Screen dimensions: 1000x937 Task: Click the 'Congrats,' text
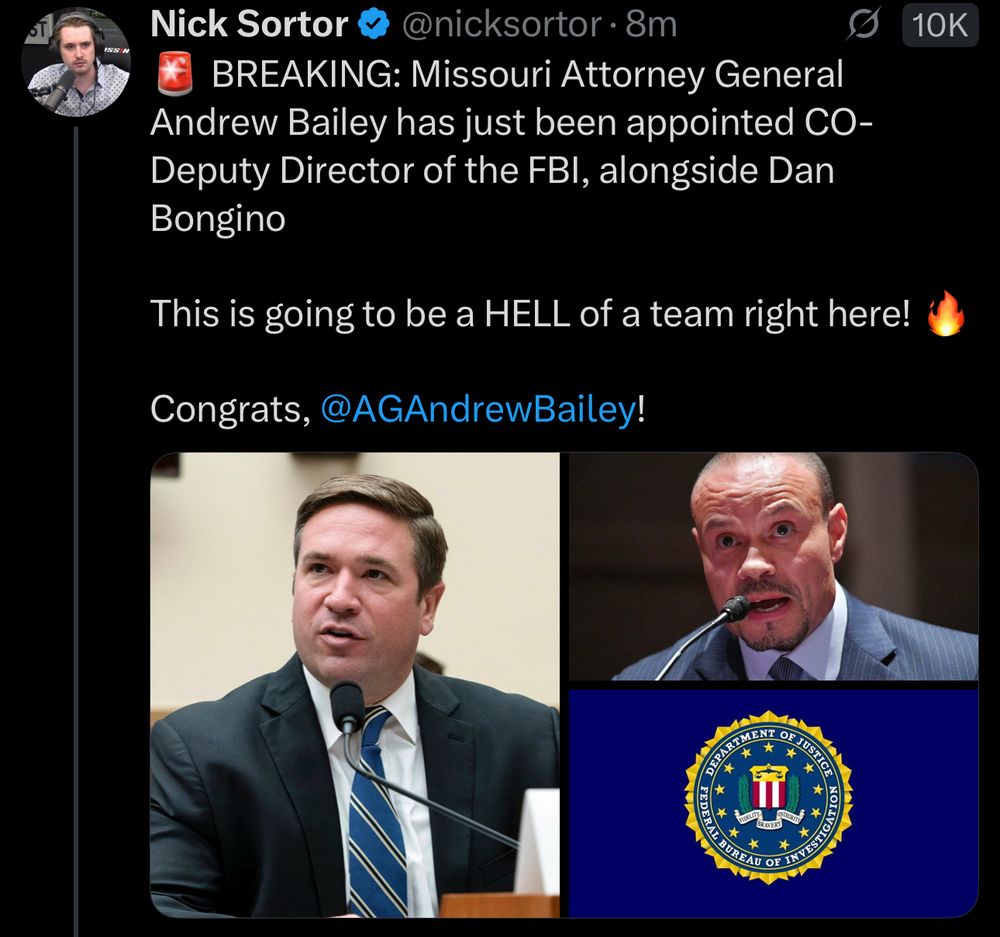tap(231, 409)
